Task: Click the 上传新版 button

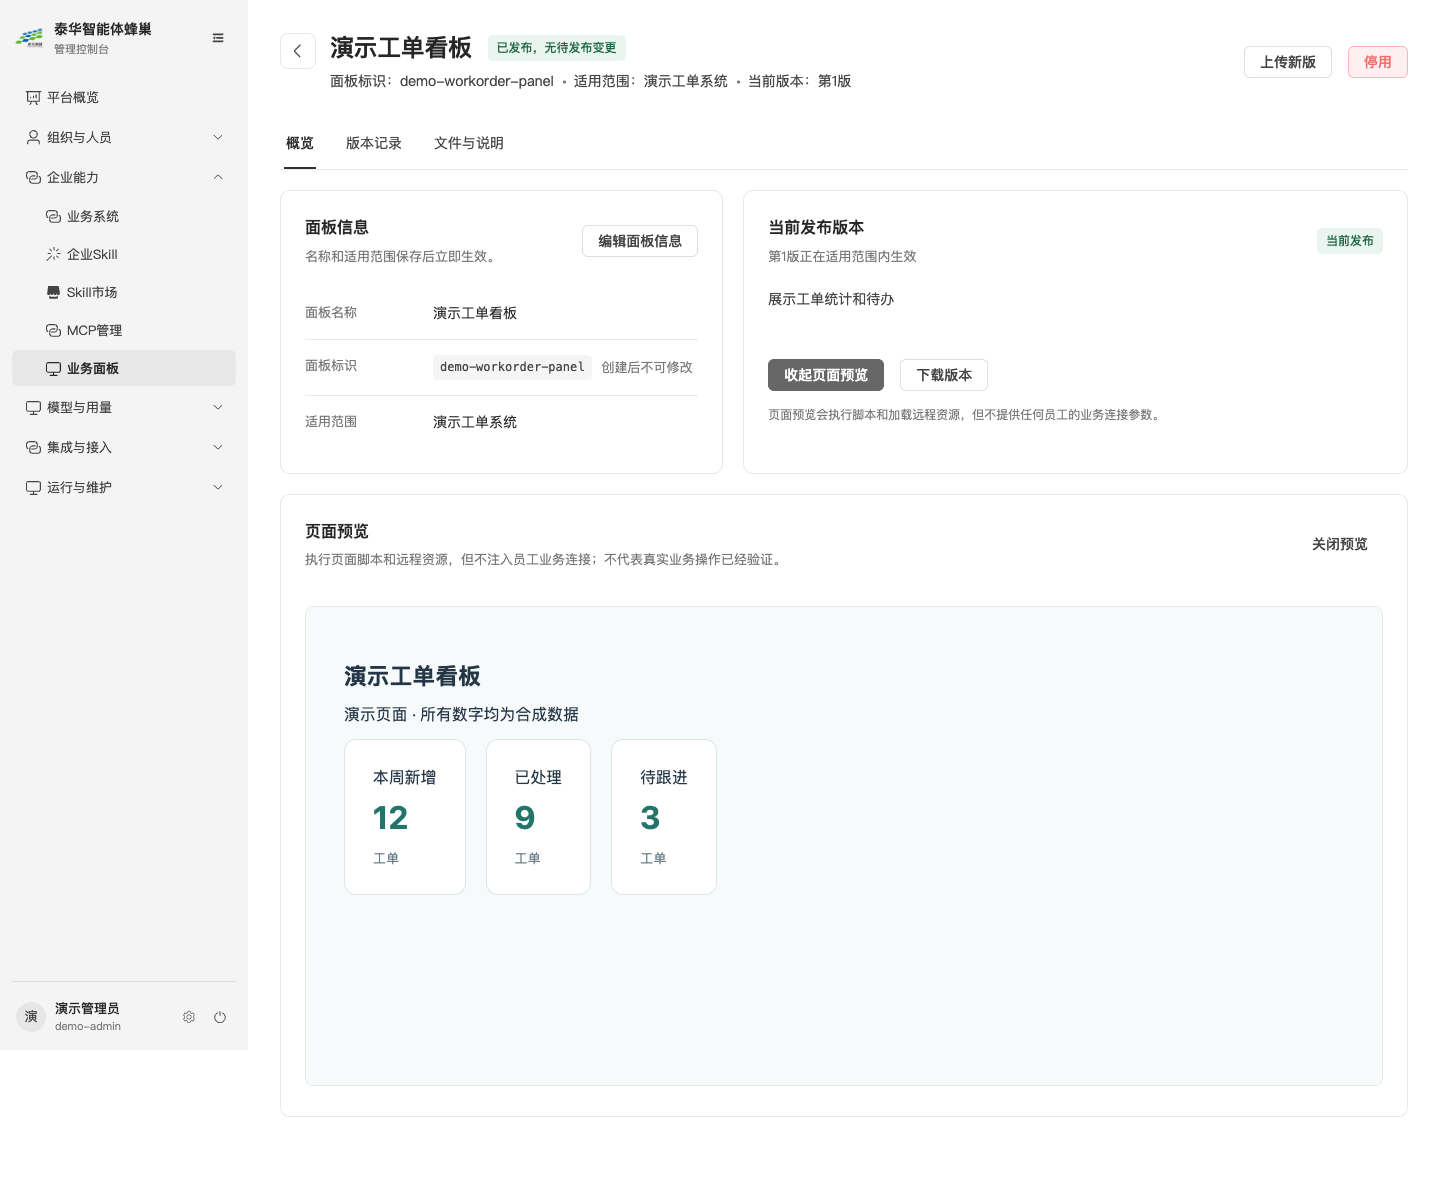Action: tap(1288, 62)
